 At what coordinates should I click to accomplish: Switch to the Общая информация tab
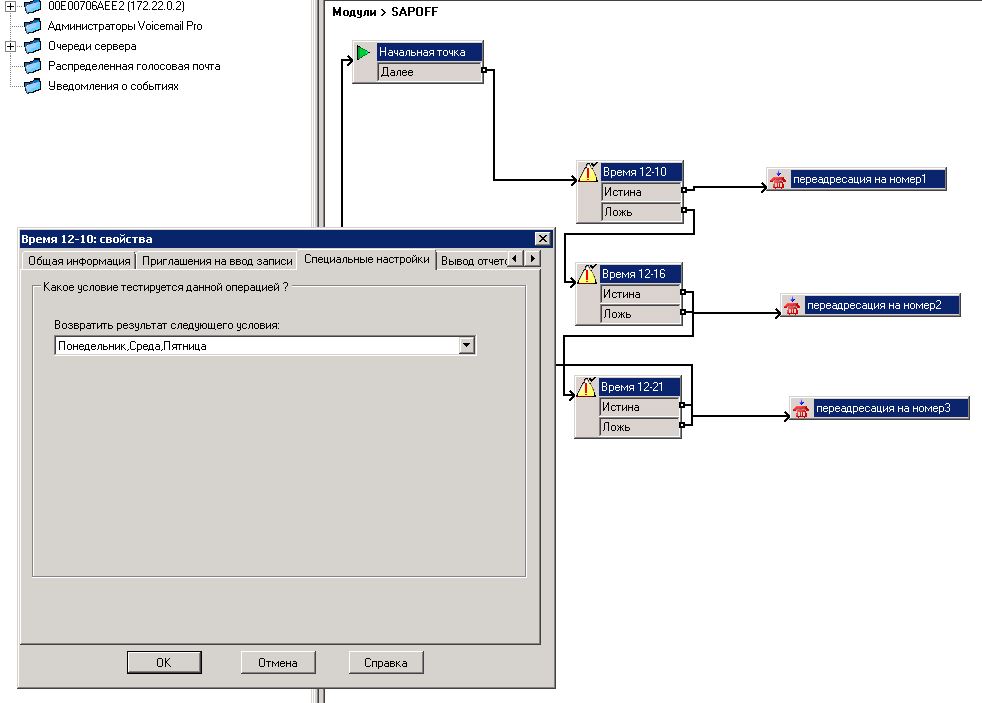click(79, 261)
